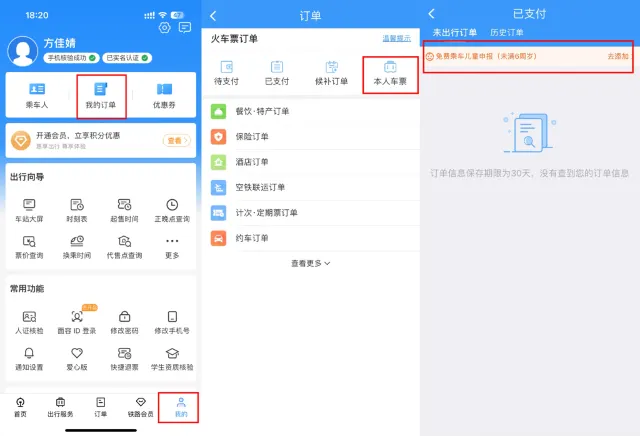This screenshot has width=640, height=436.
Task: Switch to 铁路会员 tab
Action: (x=140, y=407)
